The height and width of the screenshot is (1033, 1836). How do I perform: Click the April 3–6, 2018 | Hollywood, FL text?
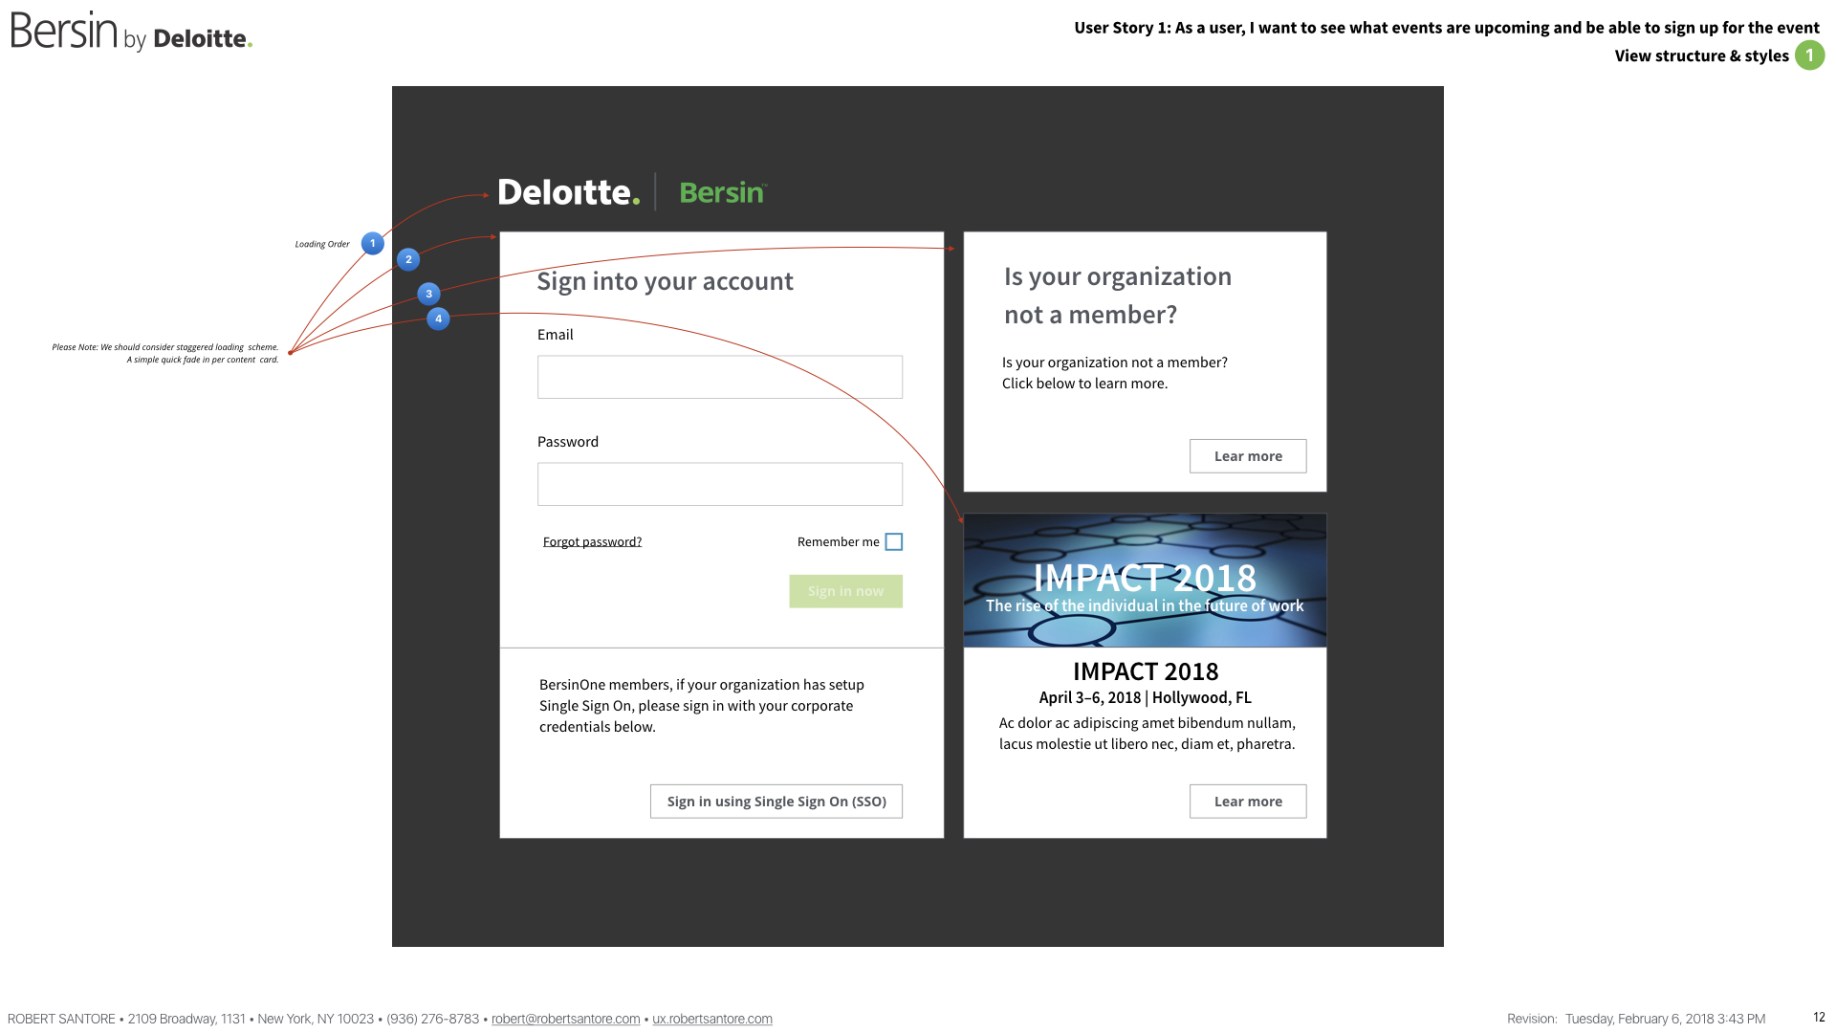pyautogui.click(x=1145, y=698)
